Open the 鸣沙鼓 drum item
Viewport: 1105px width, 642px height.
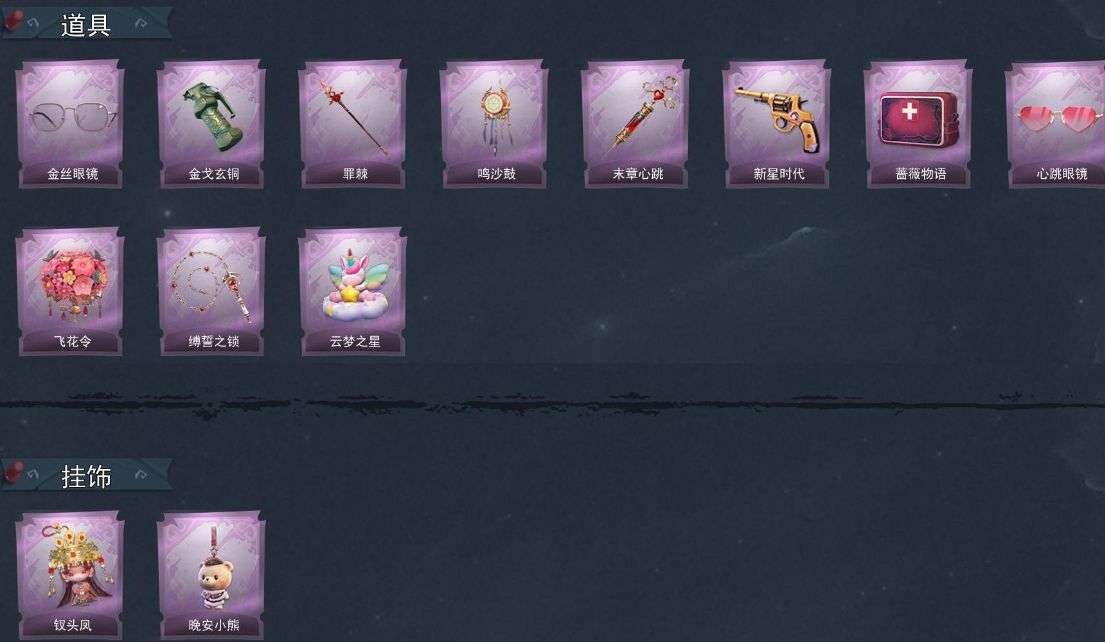pos(495,124)
